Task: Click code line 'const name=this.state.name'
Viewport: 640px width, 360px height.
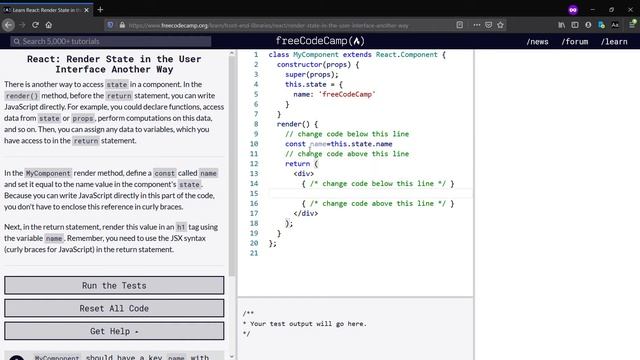Action: tap(338, 144)
